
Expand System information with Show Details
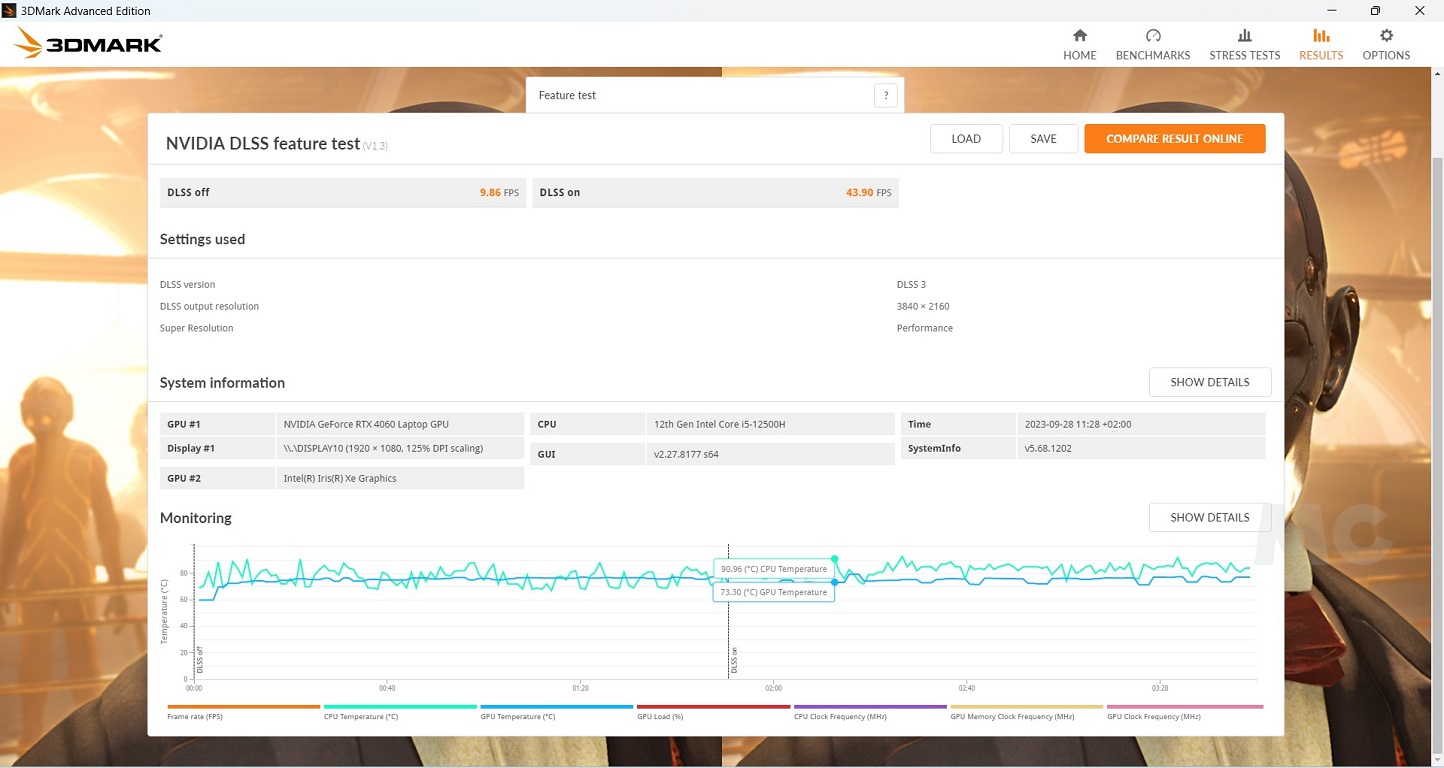tap(1209, 382)
